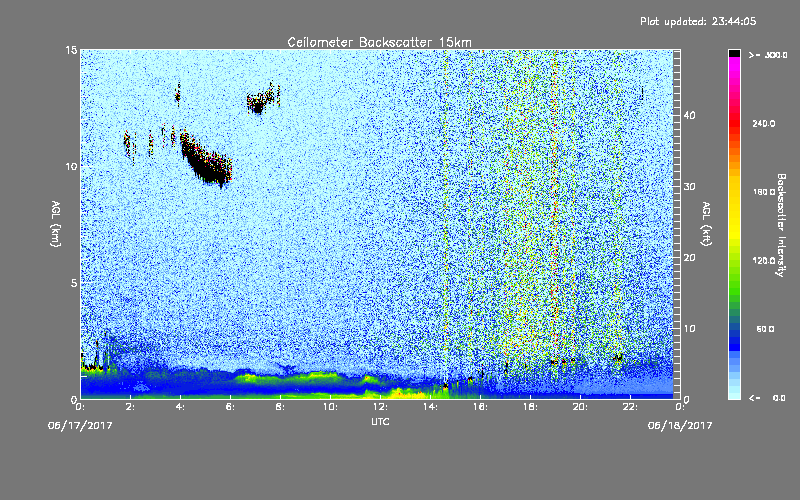
Task: Click the 06/18/2017 end date label
Action: [680, 426]
